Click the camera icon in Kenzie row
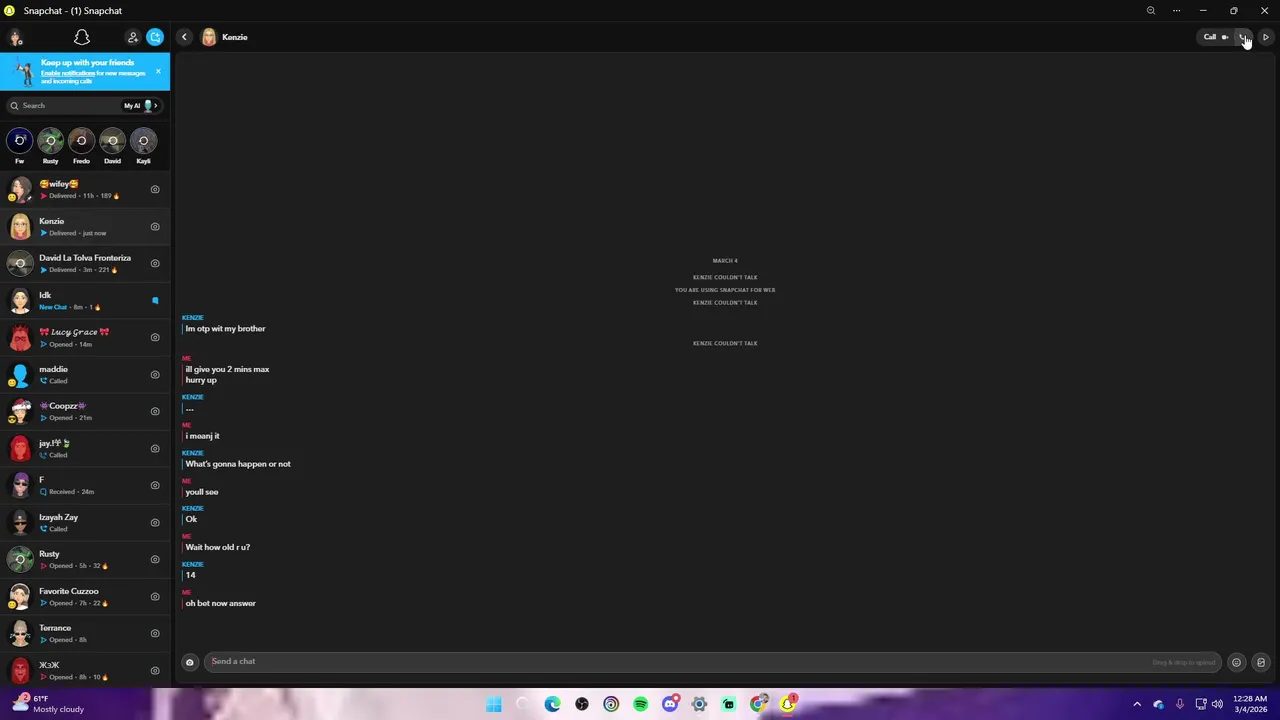The image size is (1280, 720). pos(155,226)
